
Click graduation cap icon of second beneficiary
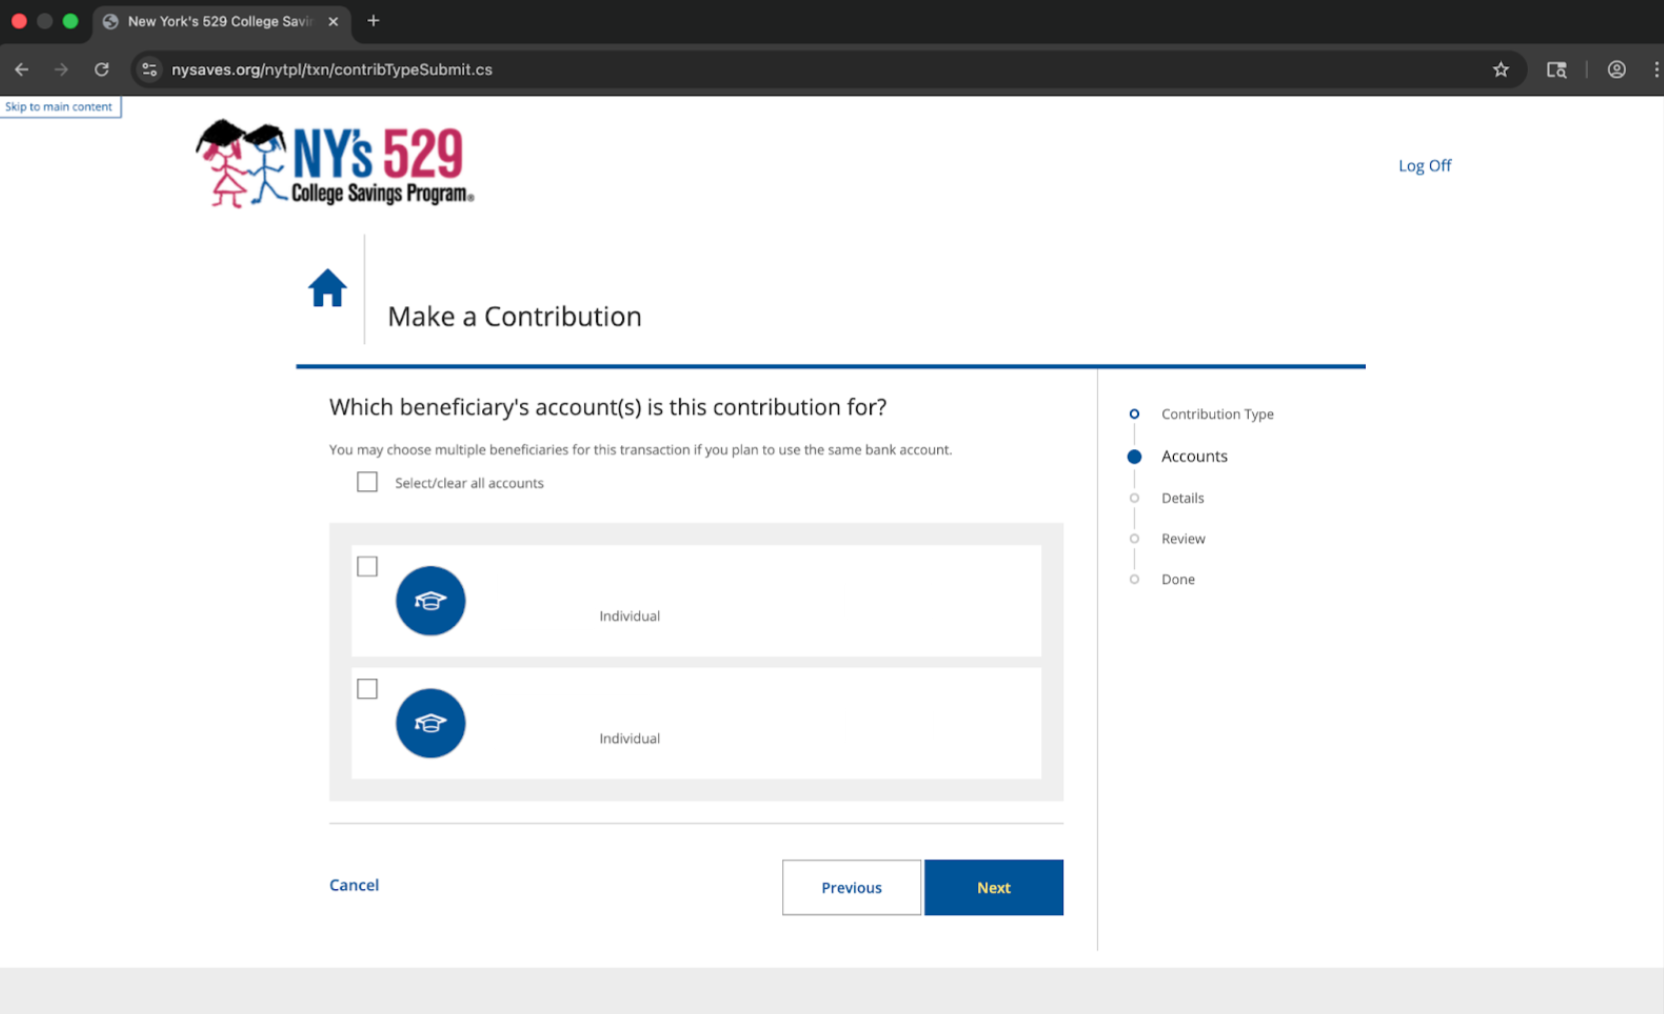pos(430,723)
